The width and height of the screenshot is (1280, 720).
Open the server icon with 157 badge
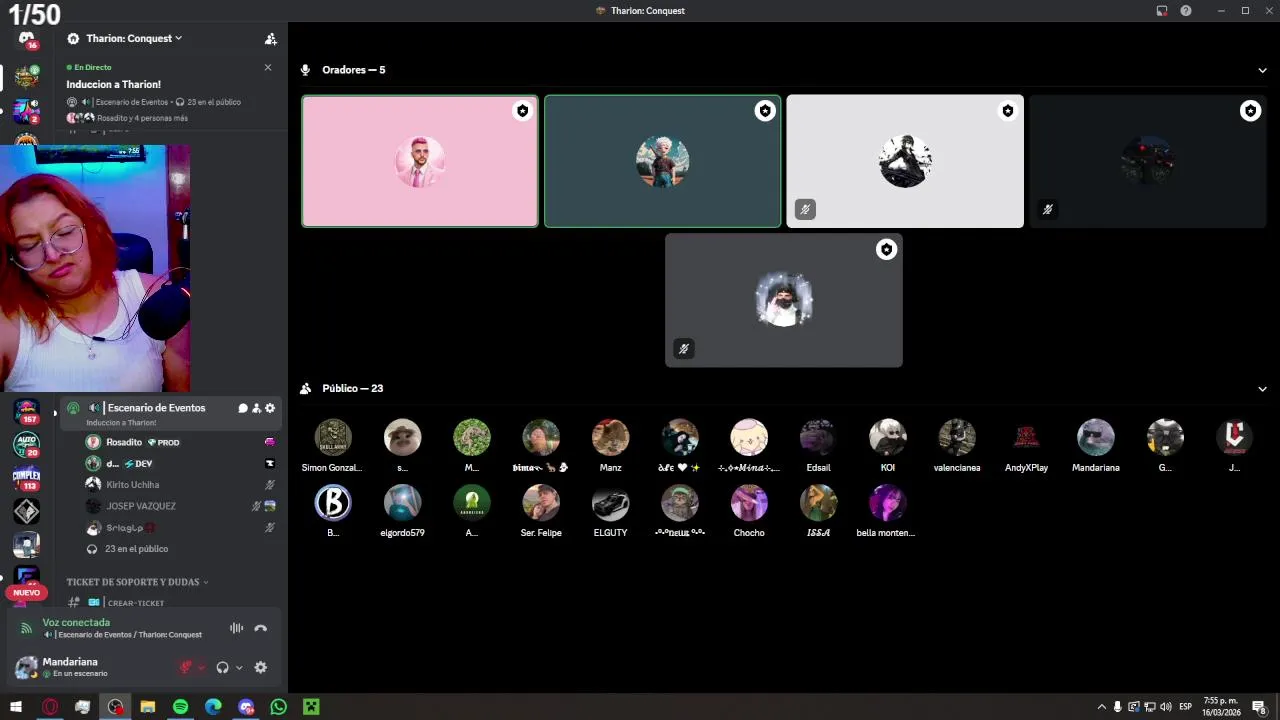point(27,411)
